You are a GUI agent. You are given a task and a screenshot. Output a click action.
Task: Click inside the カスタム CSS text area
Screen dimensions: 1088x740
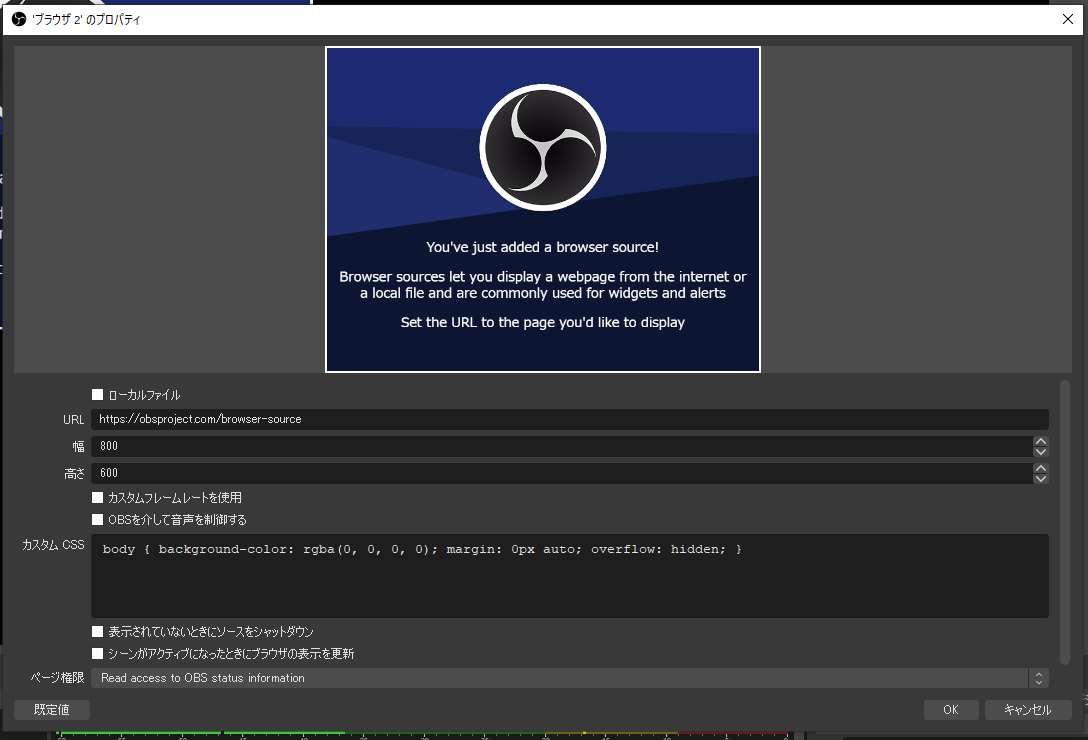tap(570, 576)
